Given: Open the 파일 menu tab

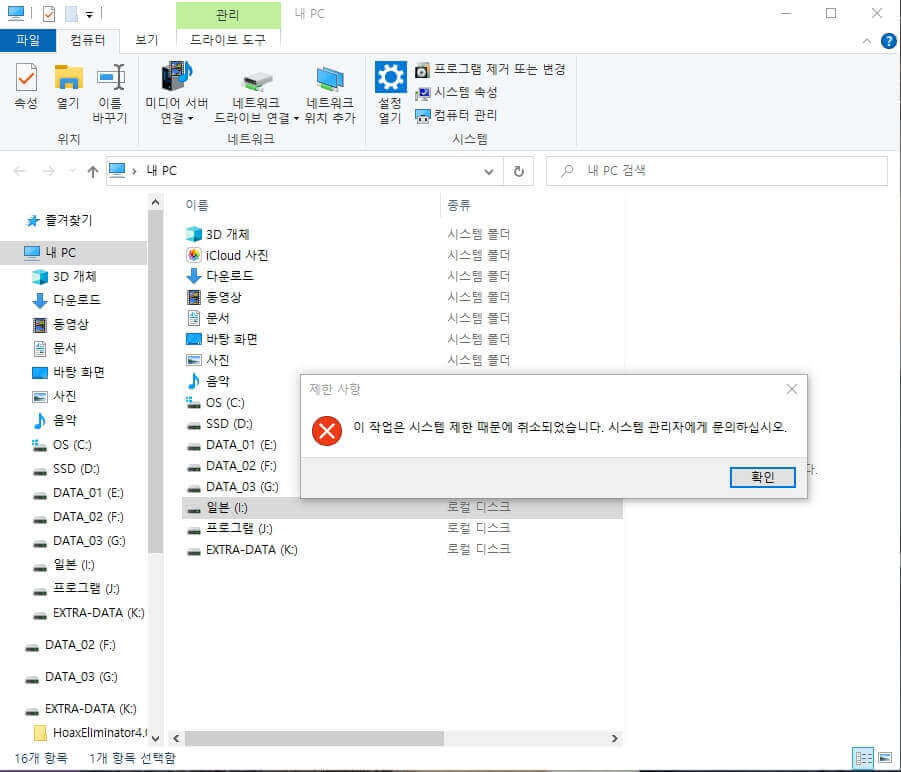Looking at the screenshot, I should pyautogui.click(x=28, y=40).
